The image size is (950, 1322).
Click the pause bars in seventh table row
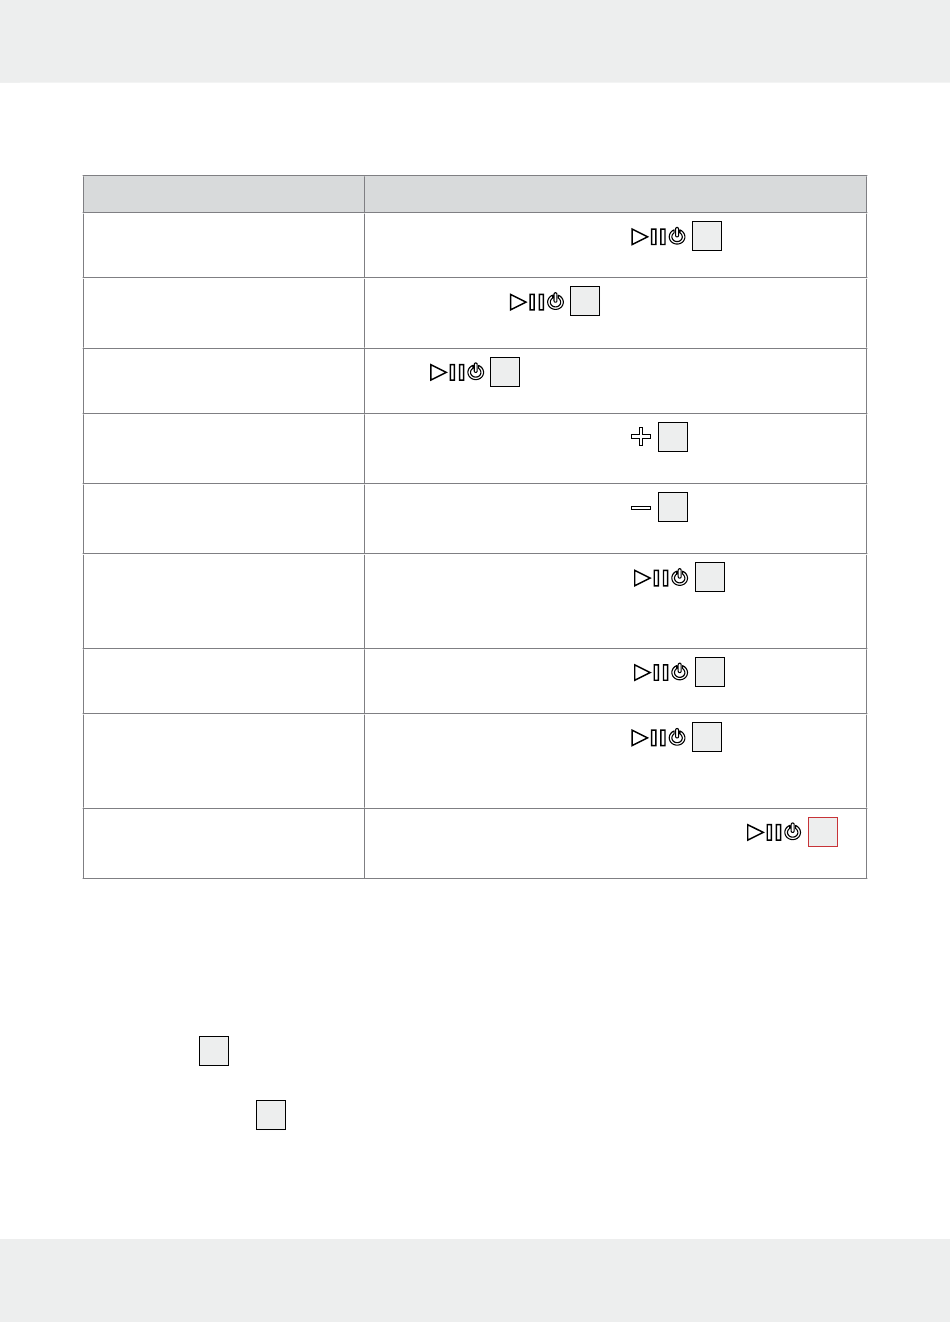tap(661, 672)
